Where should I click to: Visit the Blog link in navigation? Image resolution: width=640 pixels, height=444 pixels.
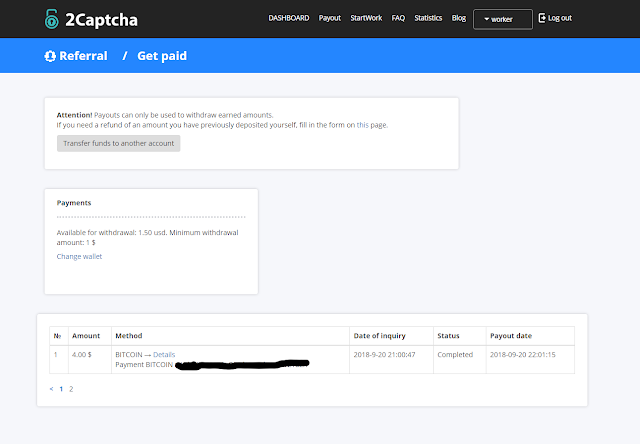pyautogui.click(x=459, y=18)
